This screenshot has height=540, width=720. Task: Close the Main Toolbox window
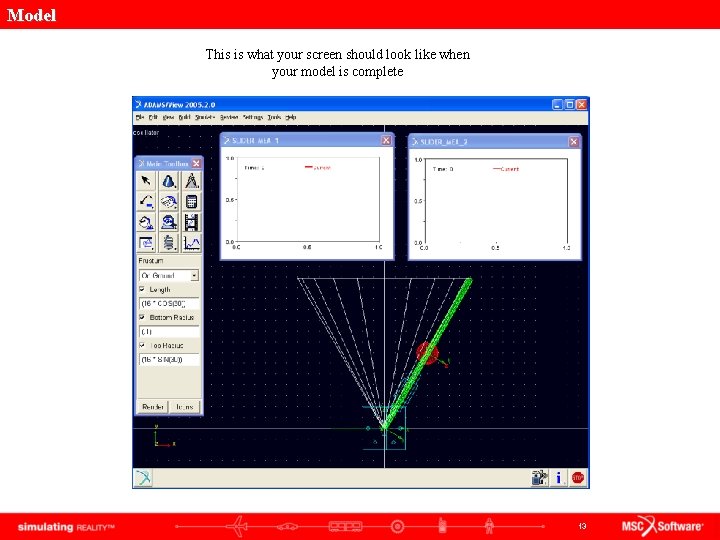coord(197,163)
